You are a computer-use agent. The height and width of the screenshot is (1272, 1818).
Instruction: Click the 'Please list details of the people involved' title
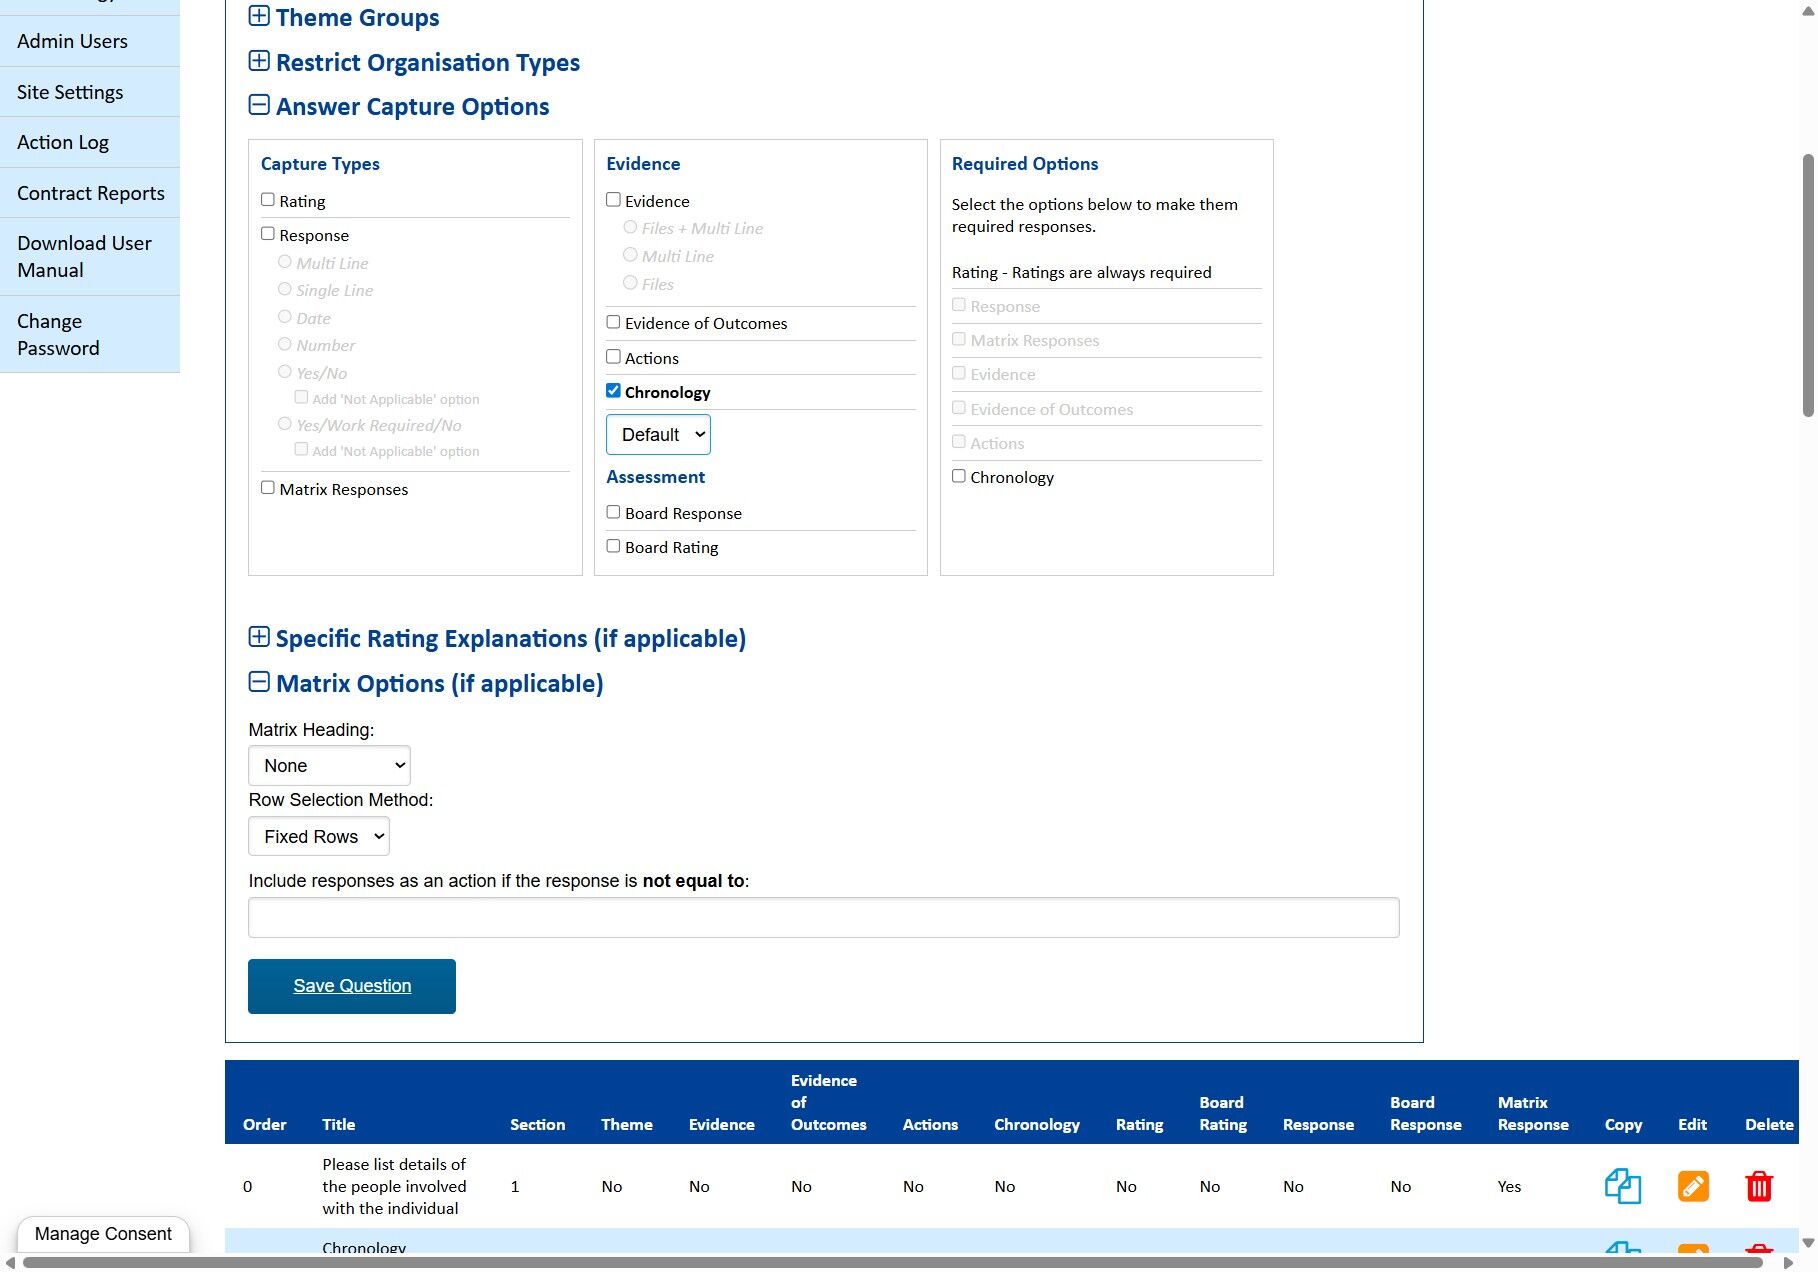(394, 1187)
